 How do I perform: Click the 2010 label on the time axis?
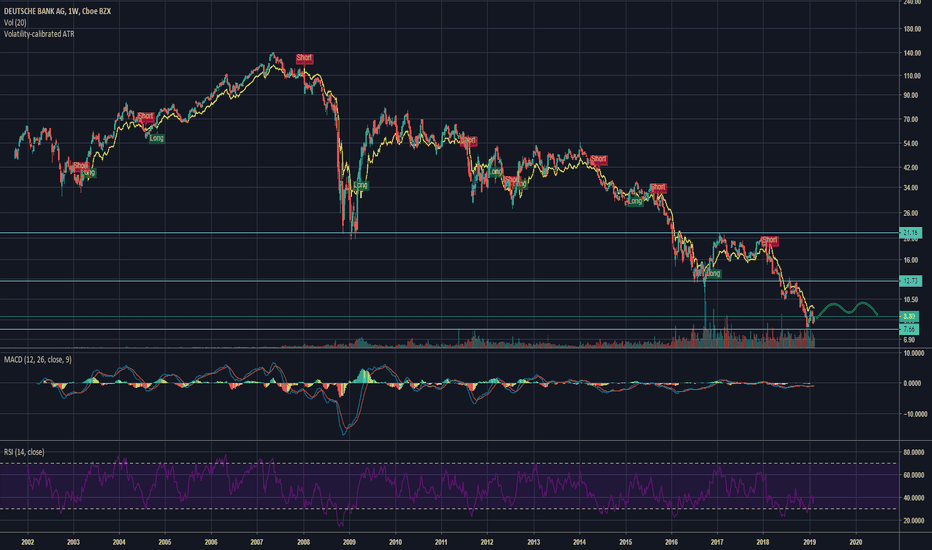coord(395,542)
